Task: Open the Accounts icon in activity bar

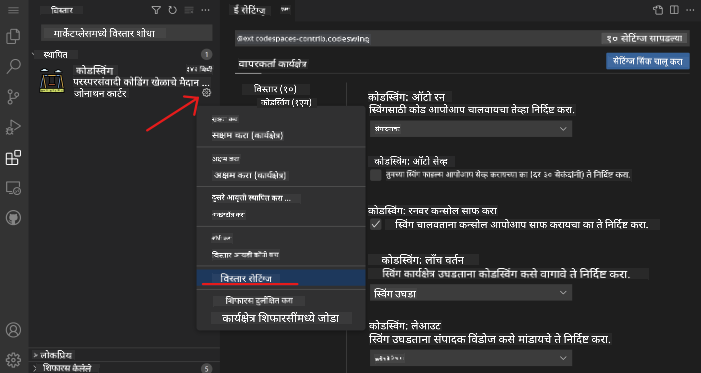Action: point(13,330)
